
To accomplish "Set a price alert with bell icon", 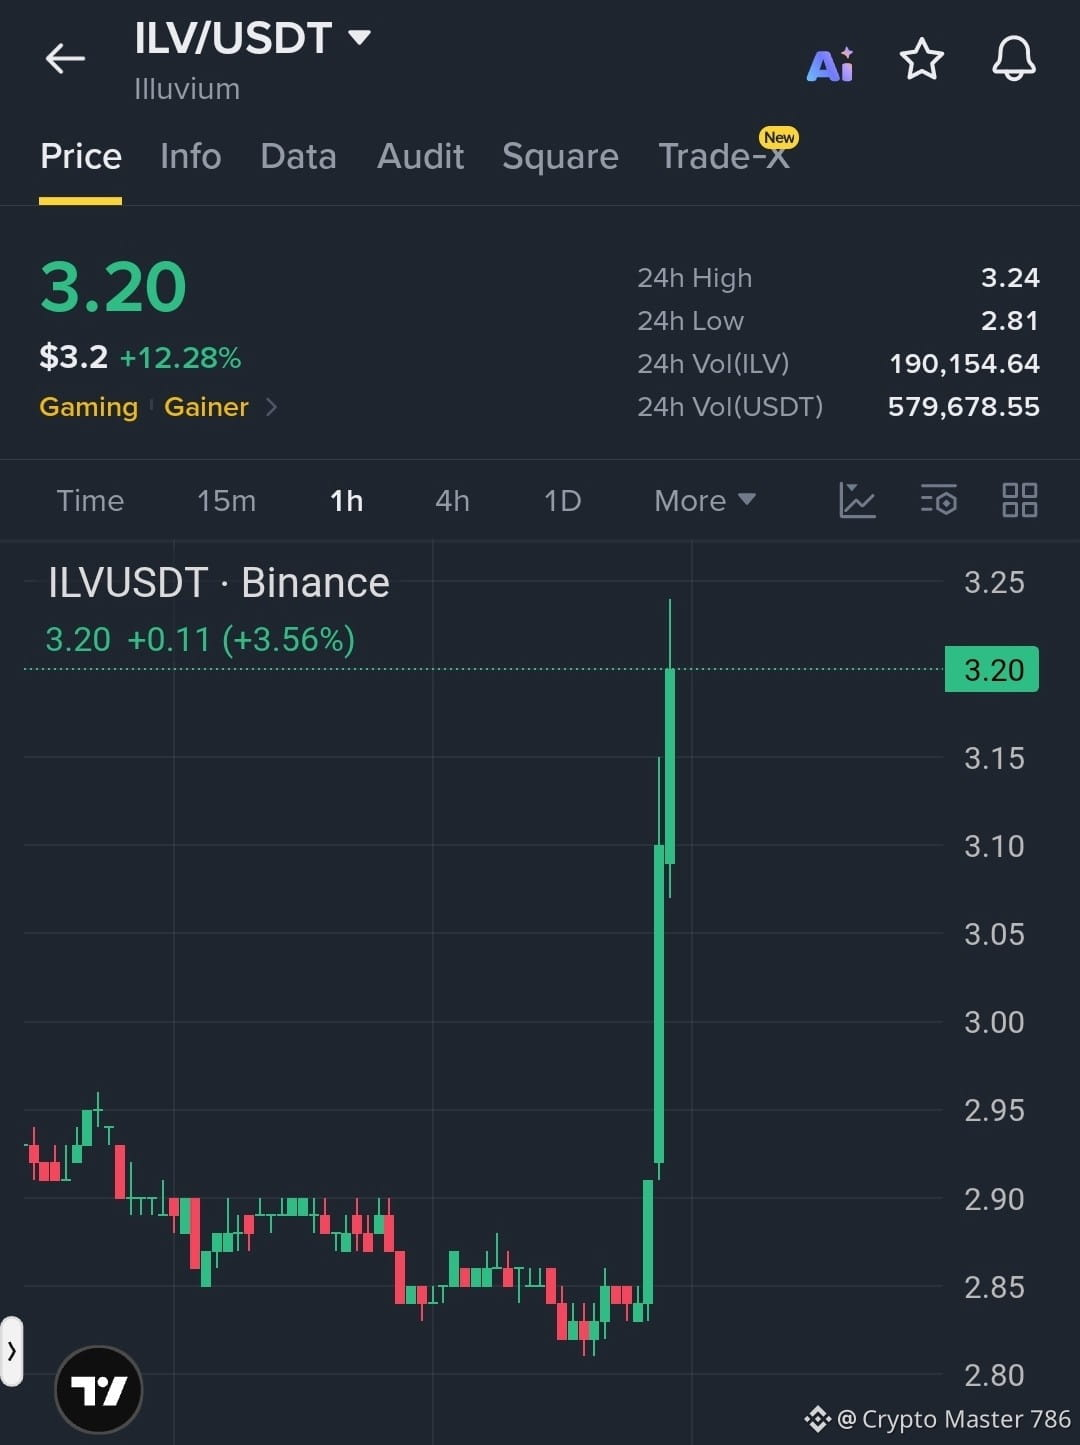I will 1013,59.
